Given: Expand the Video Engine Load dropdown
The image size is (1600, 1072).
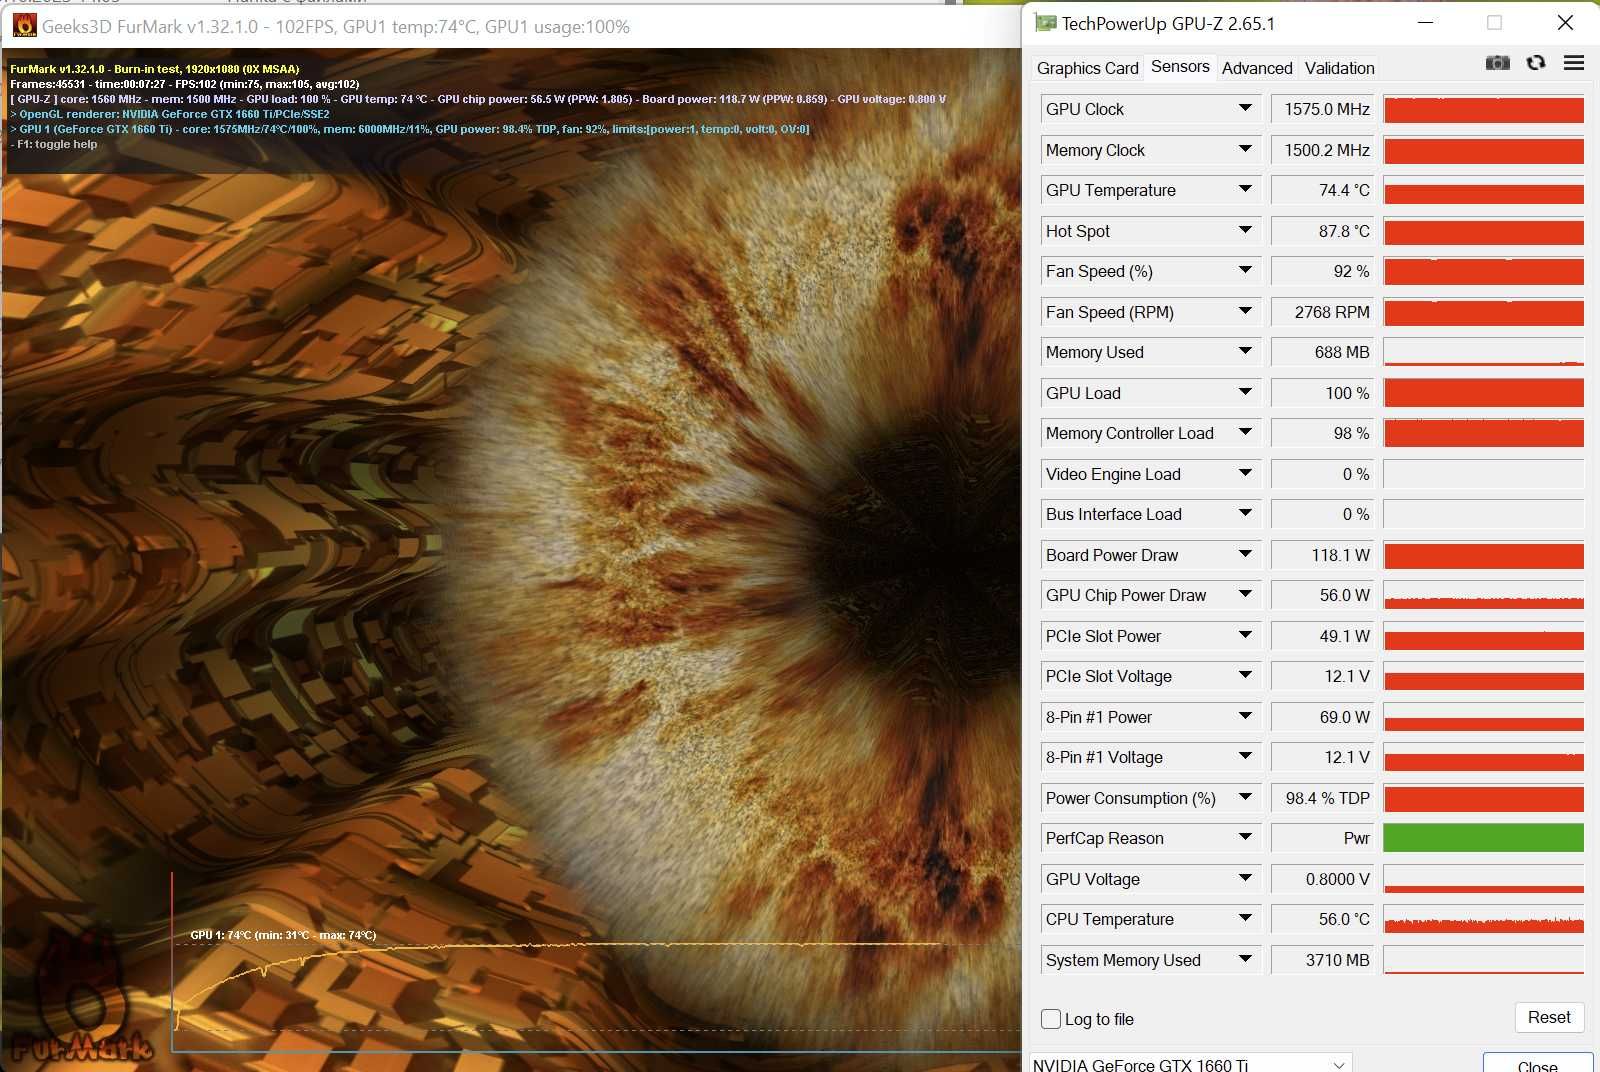Looking at the screenshot, I should point(1245,473).
